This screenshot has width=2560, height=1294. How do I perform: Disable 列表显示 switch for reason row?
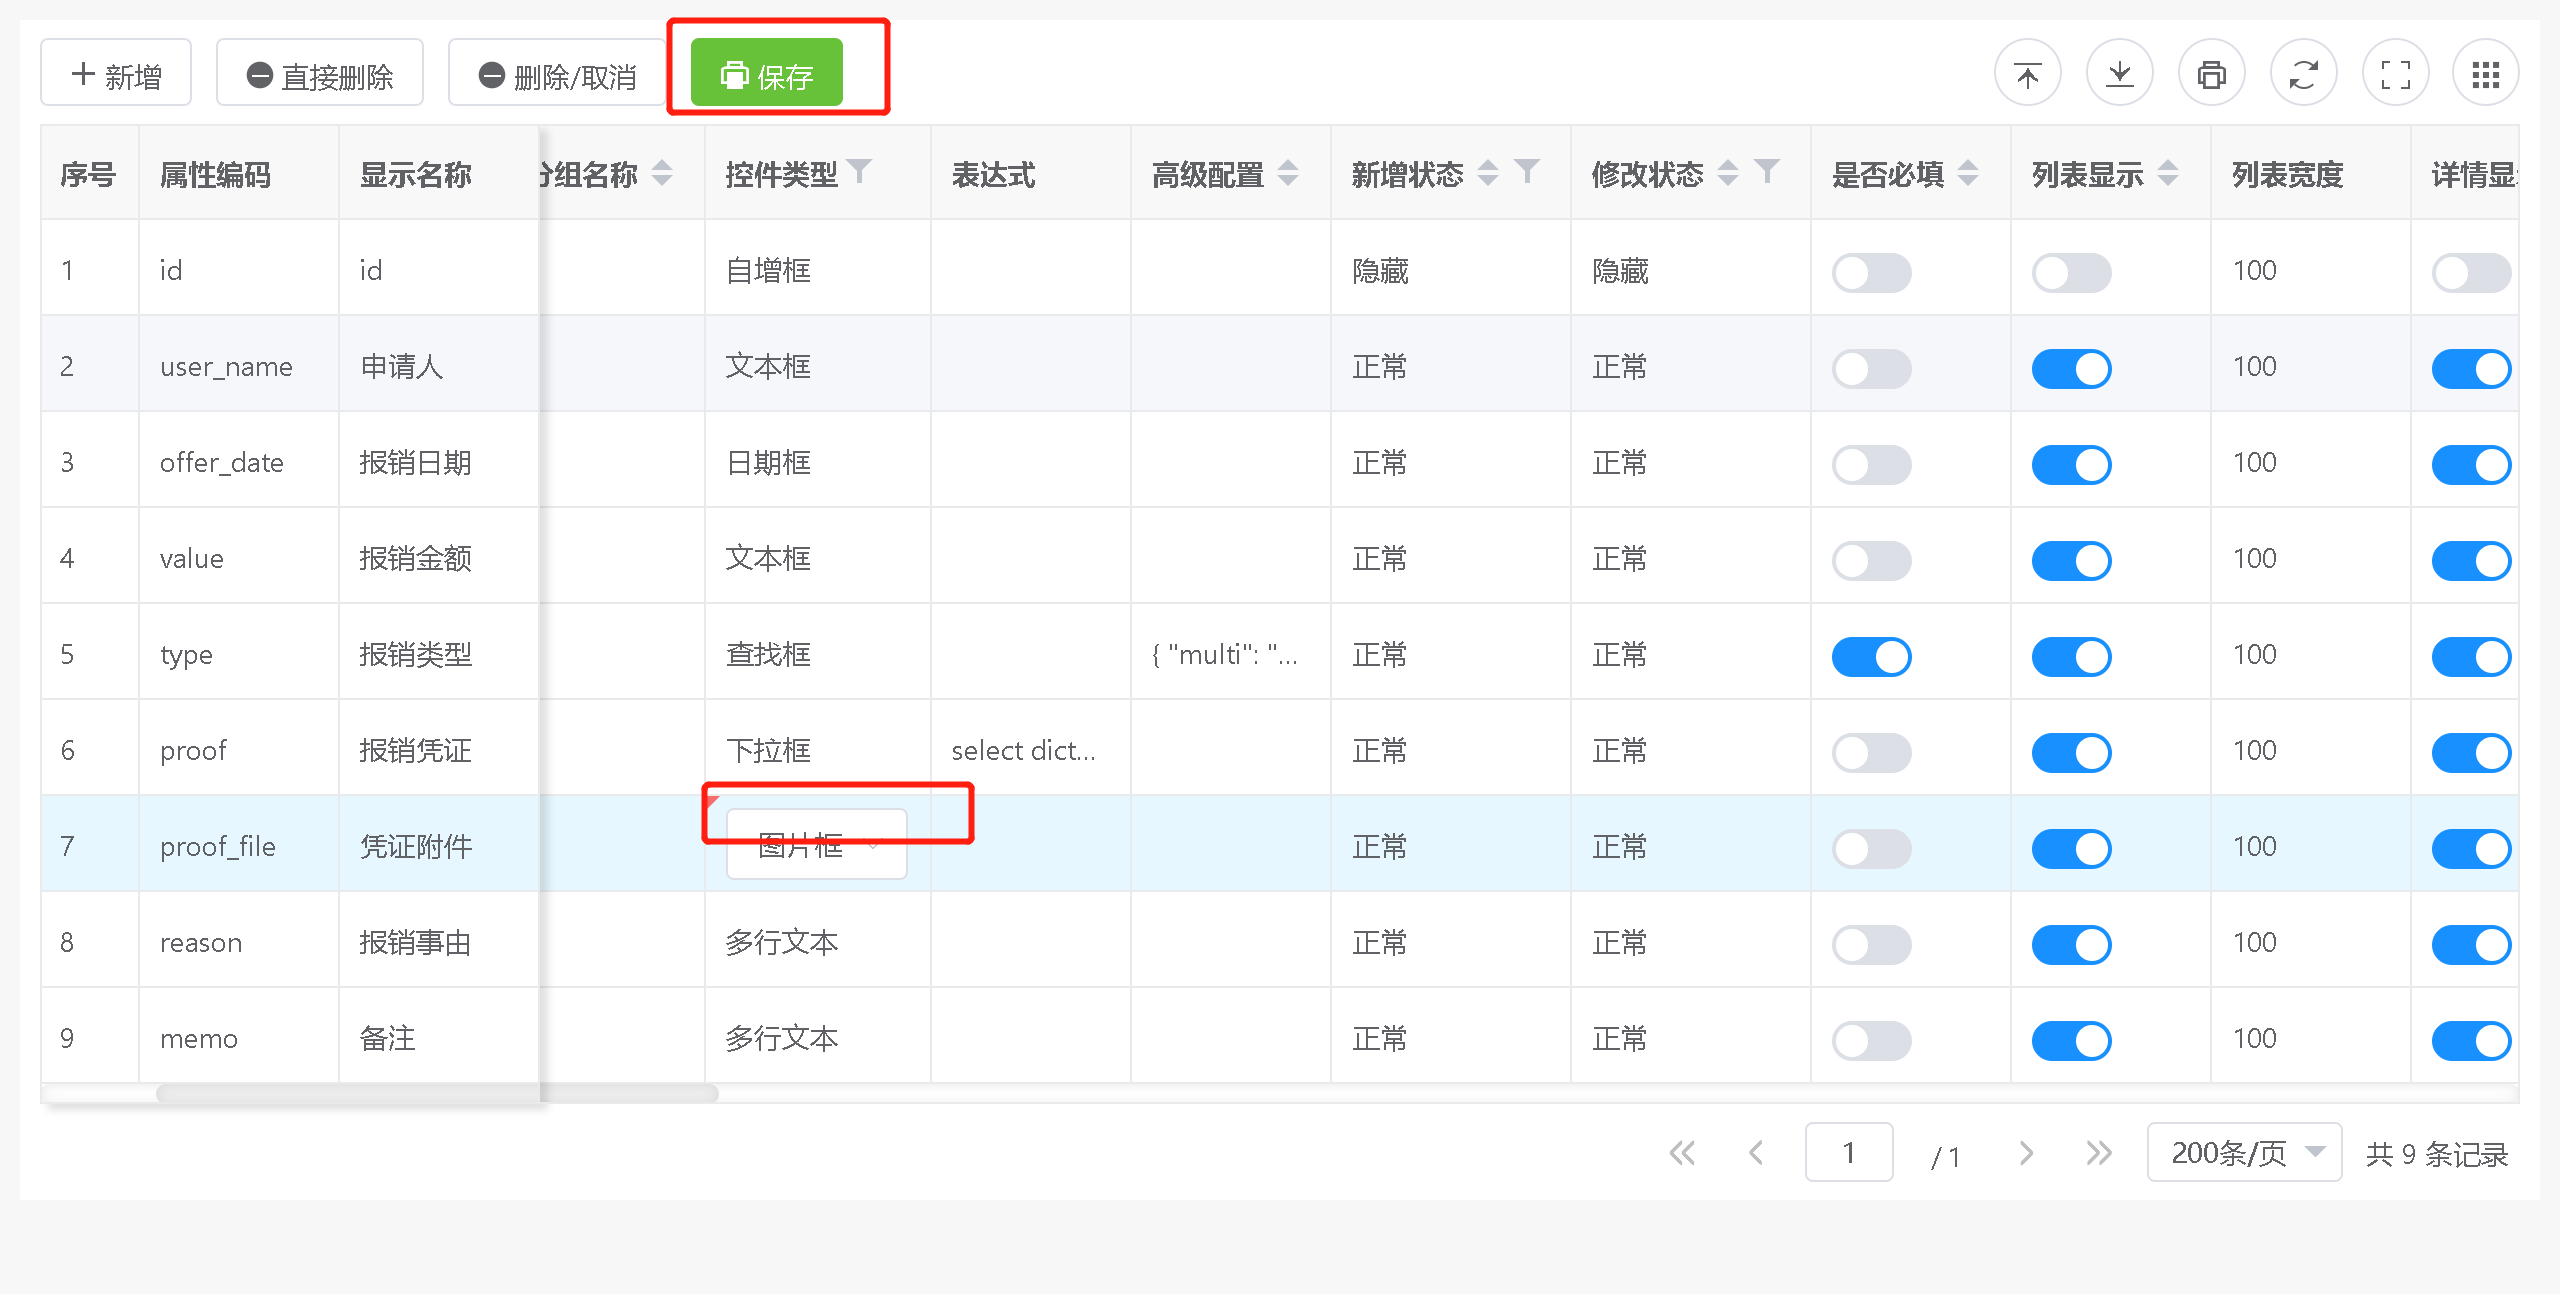coord(2071,944)
